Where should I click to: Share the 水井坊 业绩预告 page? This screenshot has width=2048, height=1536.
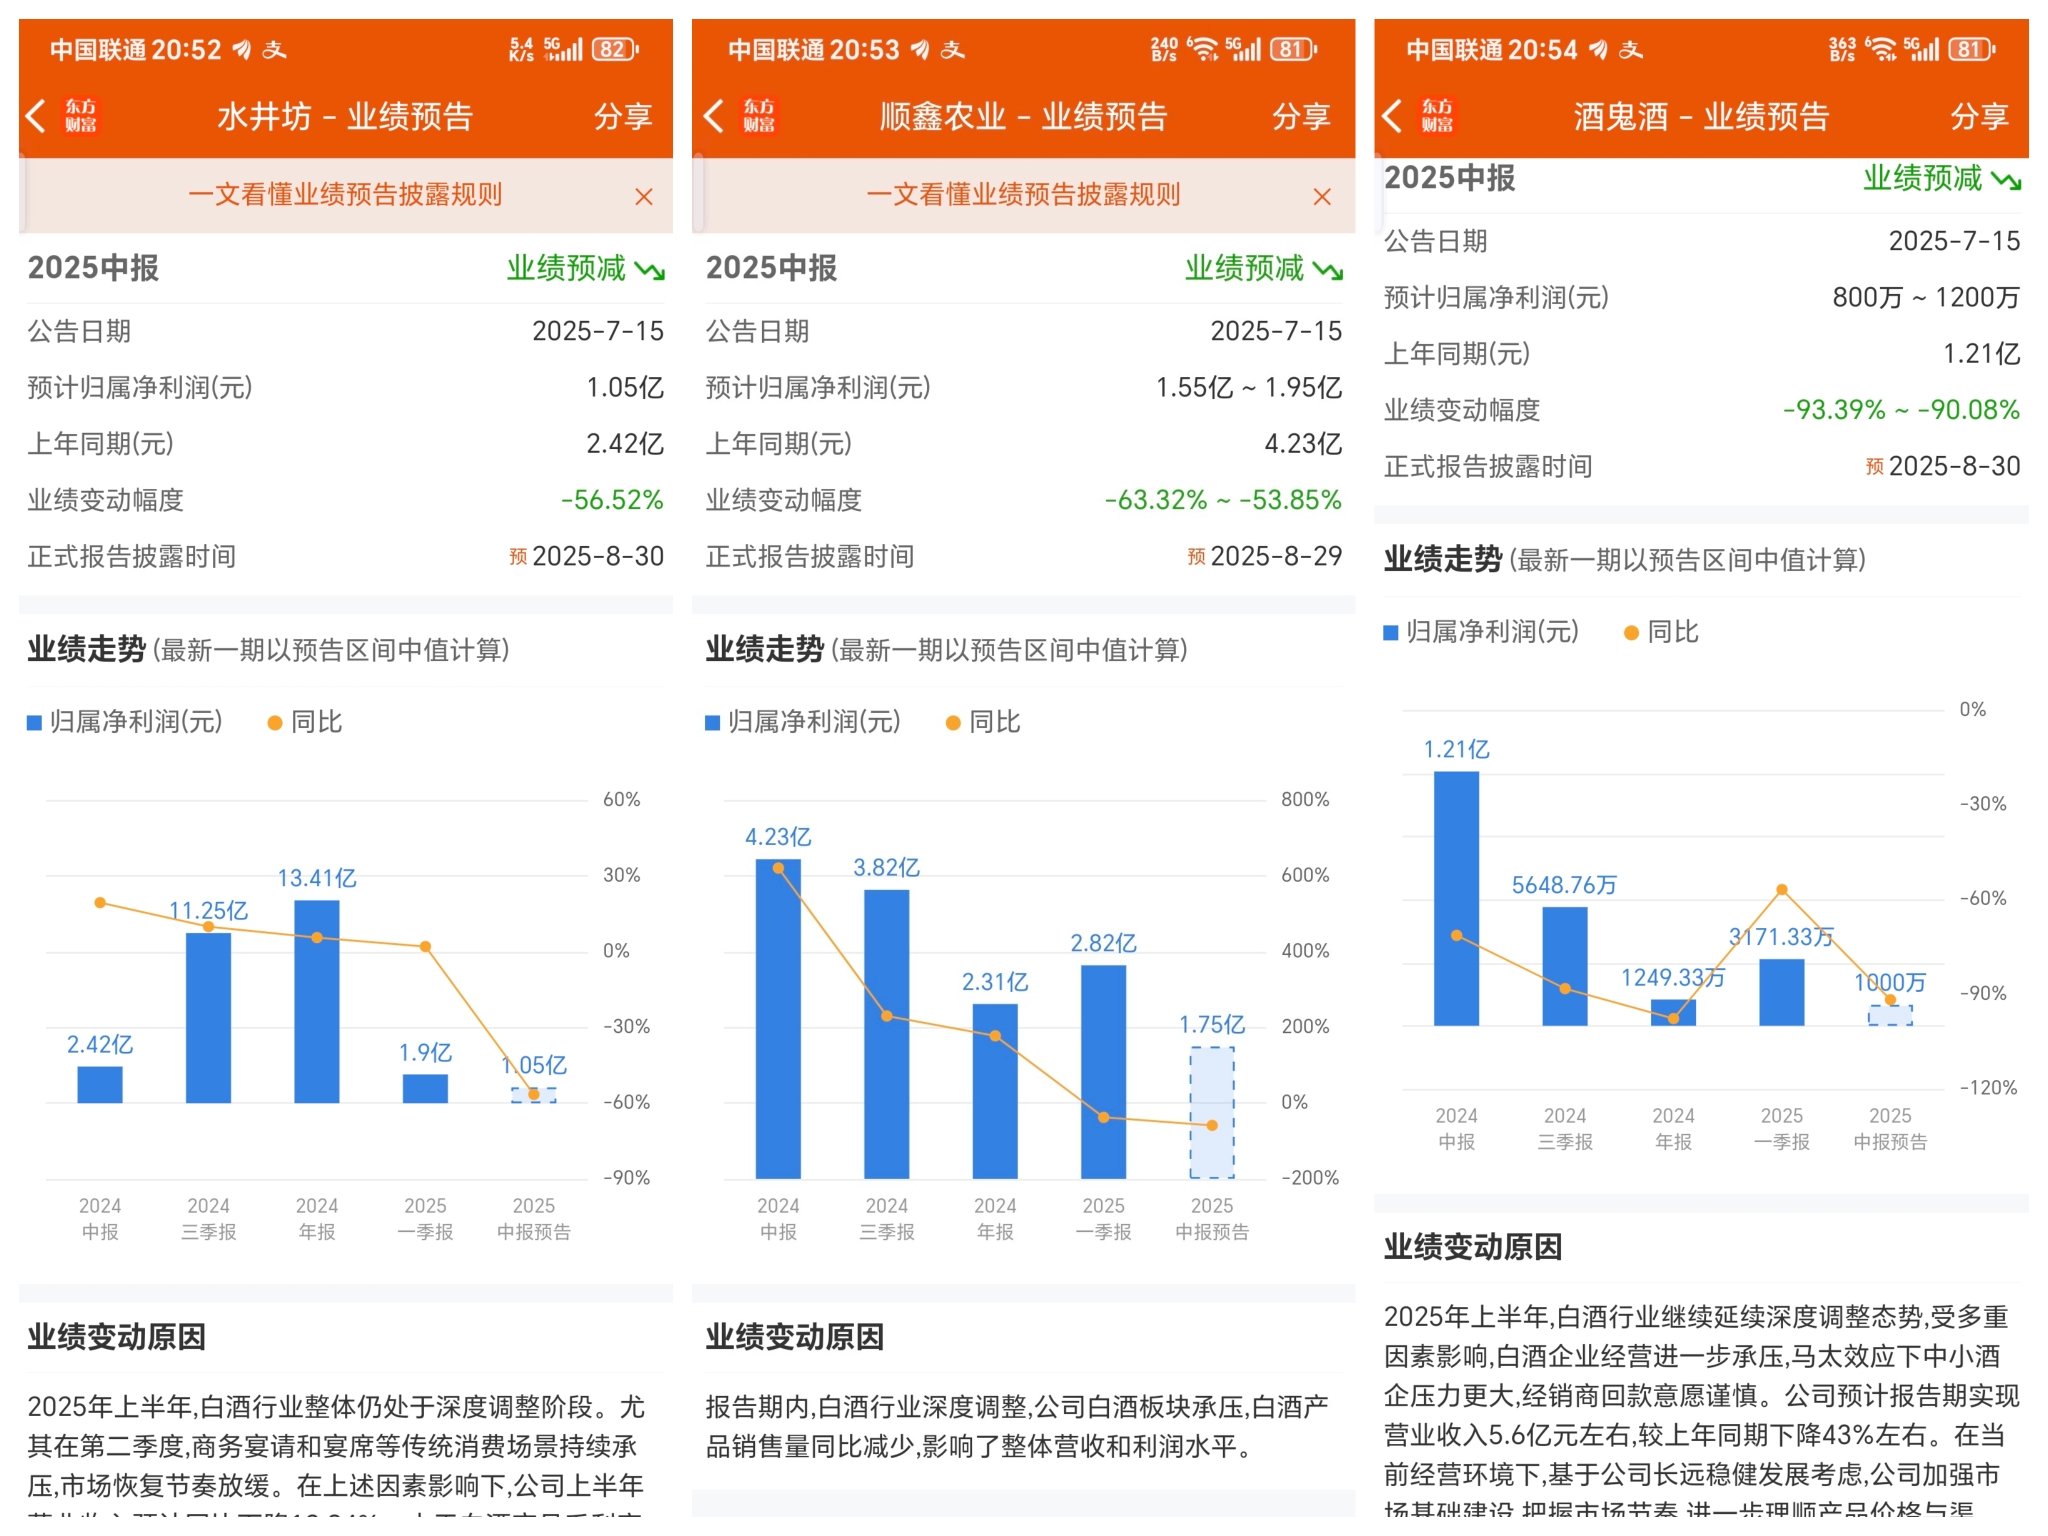pos(623,116)
